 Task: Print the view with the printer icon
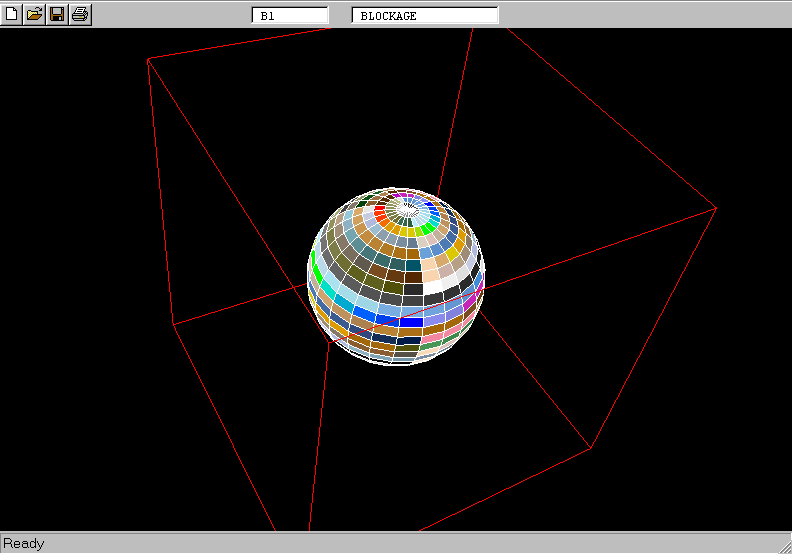[x=80, y=14]
